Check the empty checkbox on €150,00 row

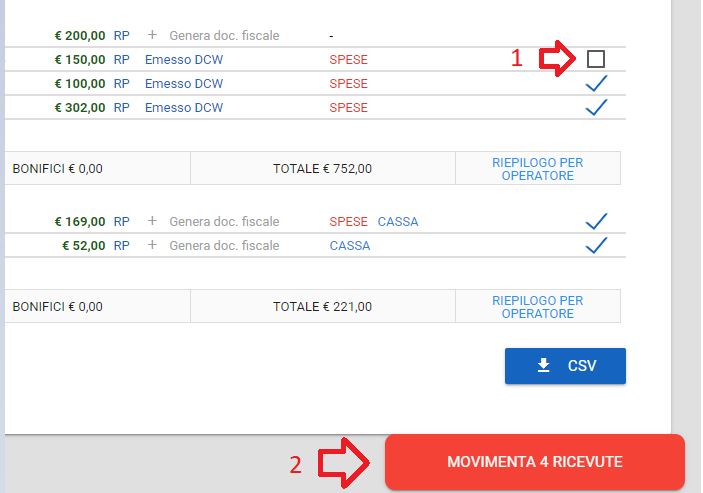(x=596, y=59)
